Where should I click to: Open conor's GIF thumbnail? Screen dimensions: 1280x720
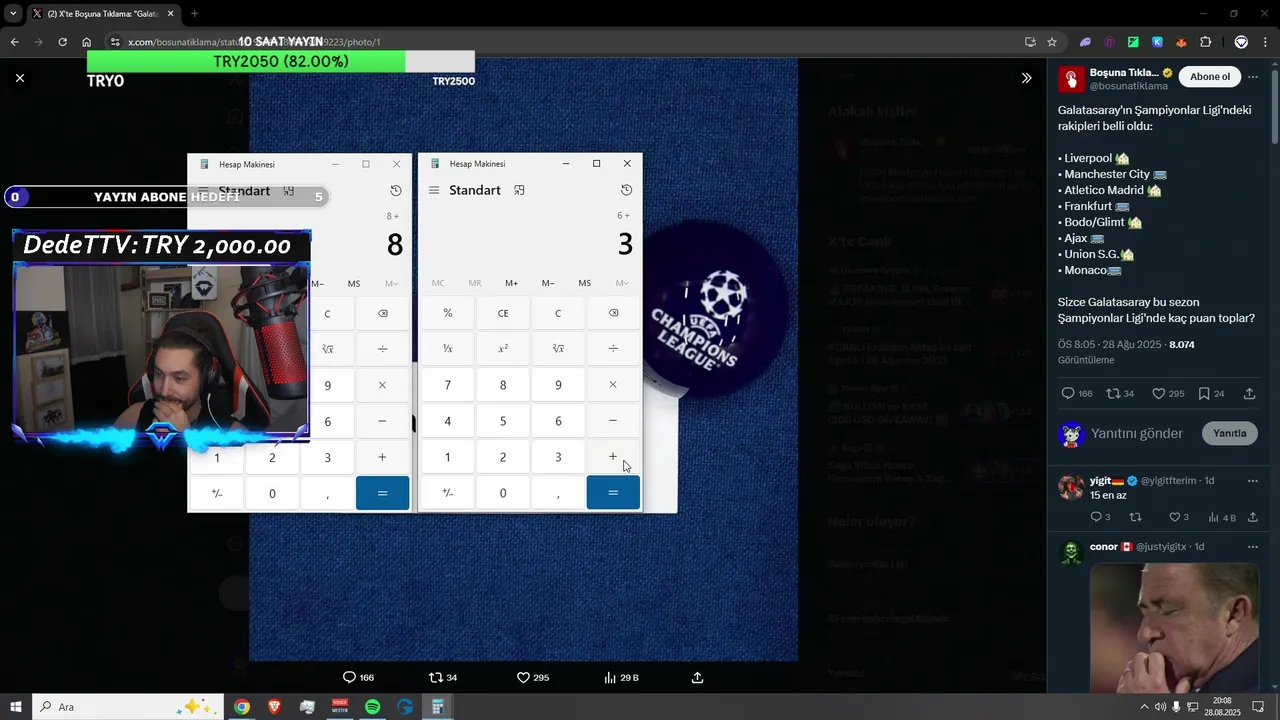1174,628
